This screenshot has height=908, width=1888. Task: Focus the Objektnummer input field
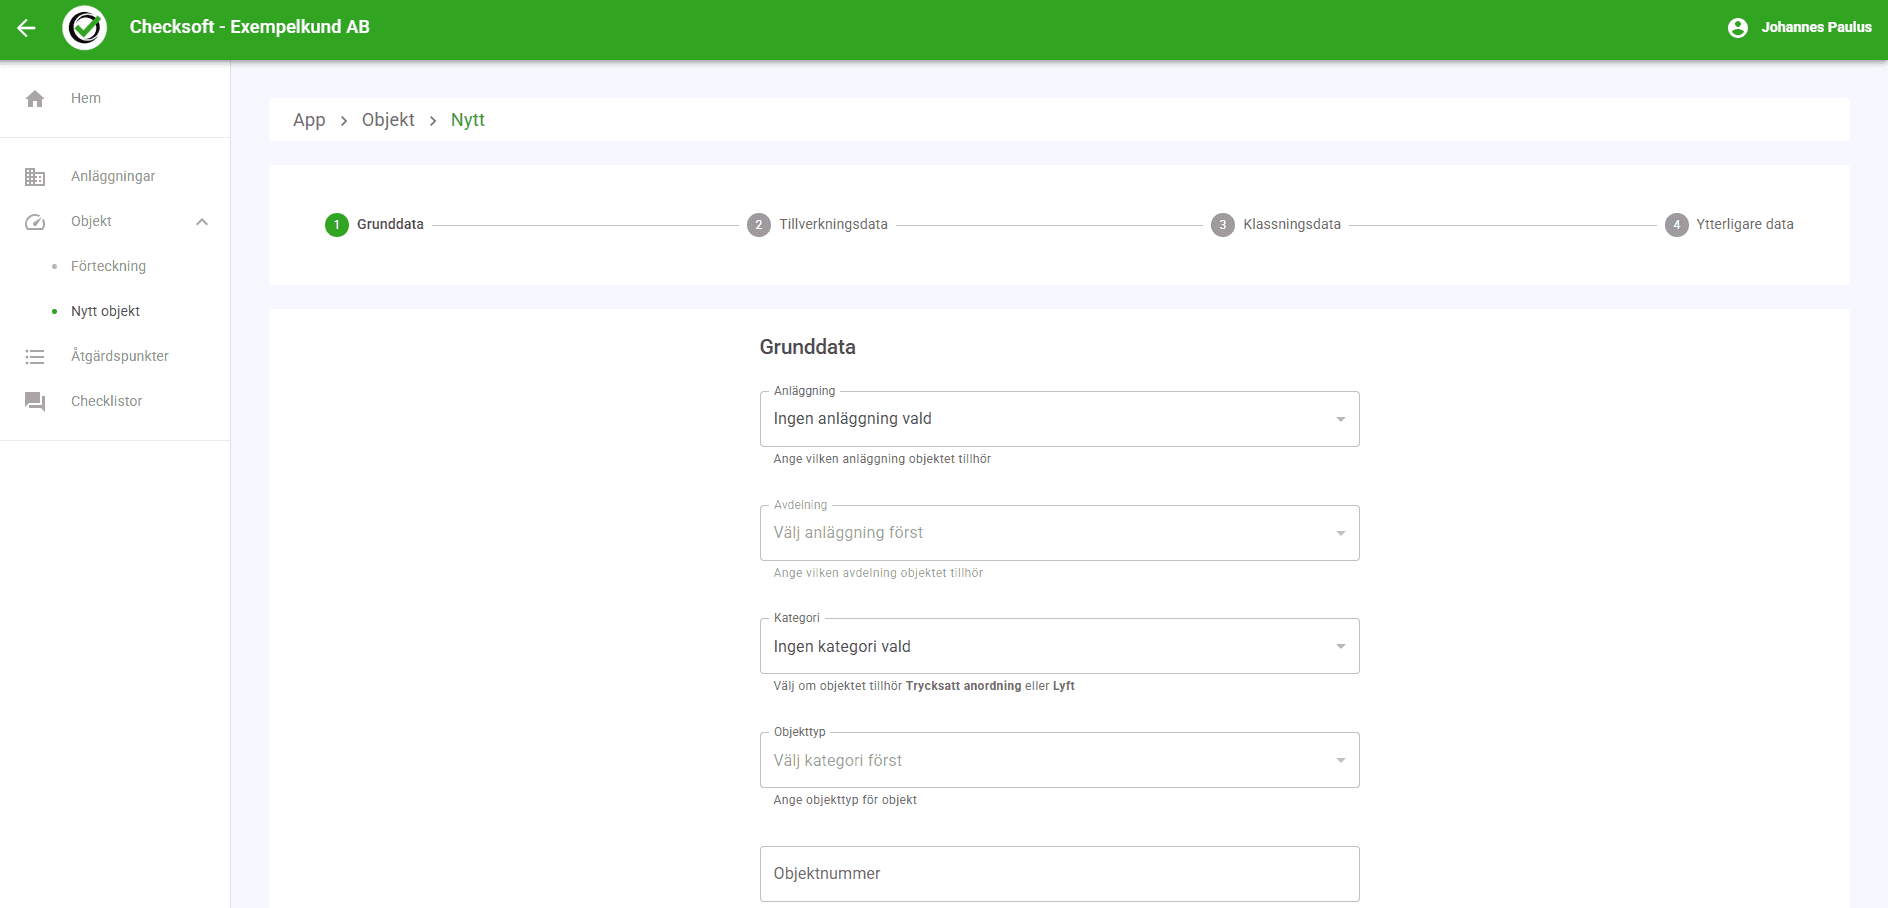1059,874
